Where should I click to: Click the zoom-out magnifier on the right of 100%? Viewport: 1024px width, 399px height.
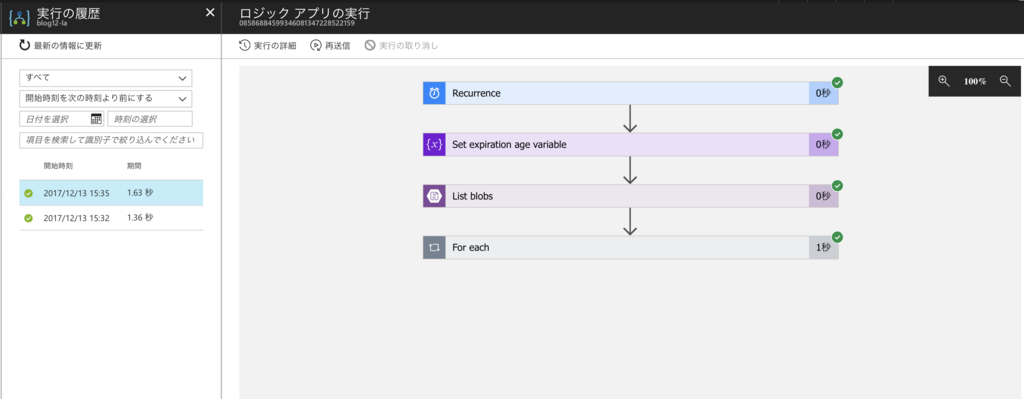click(x=1005, y=81)
